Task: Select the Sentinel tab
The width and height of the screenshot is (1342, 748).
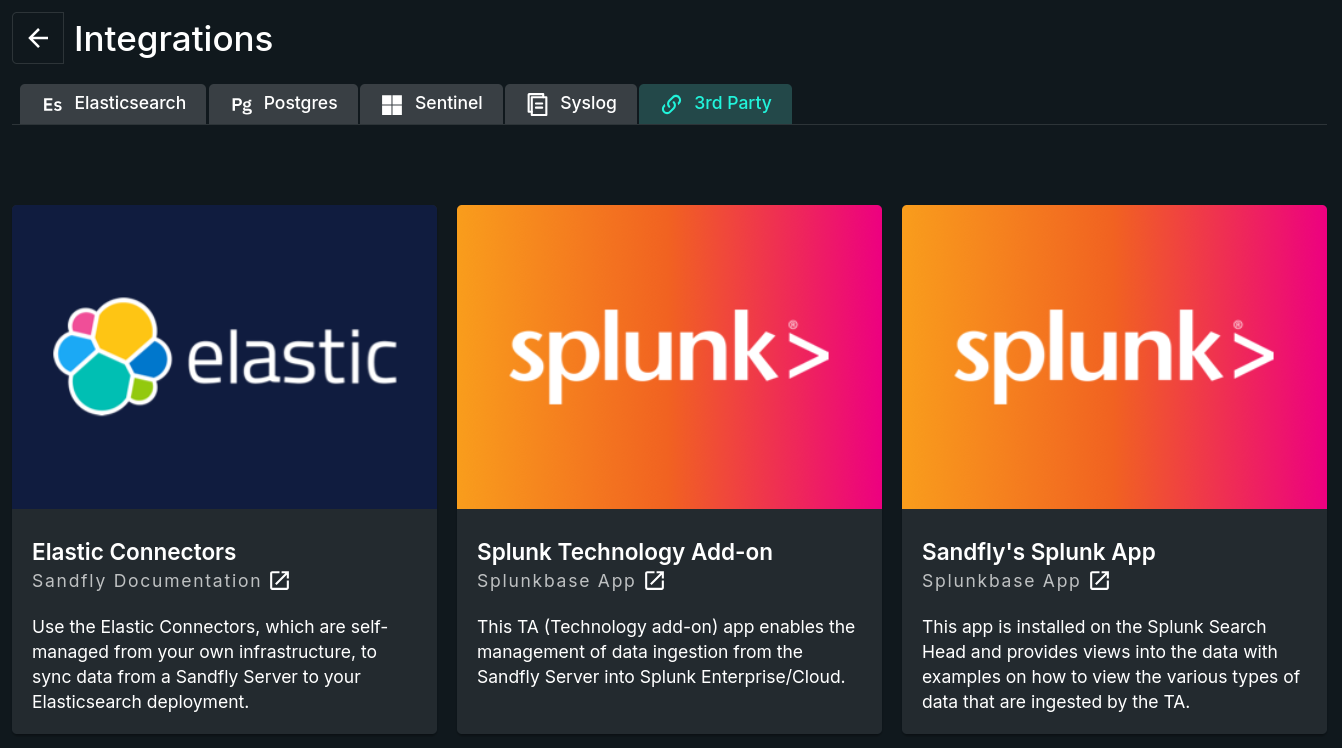Action: 431,104
